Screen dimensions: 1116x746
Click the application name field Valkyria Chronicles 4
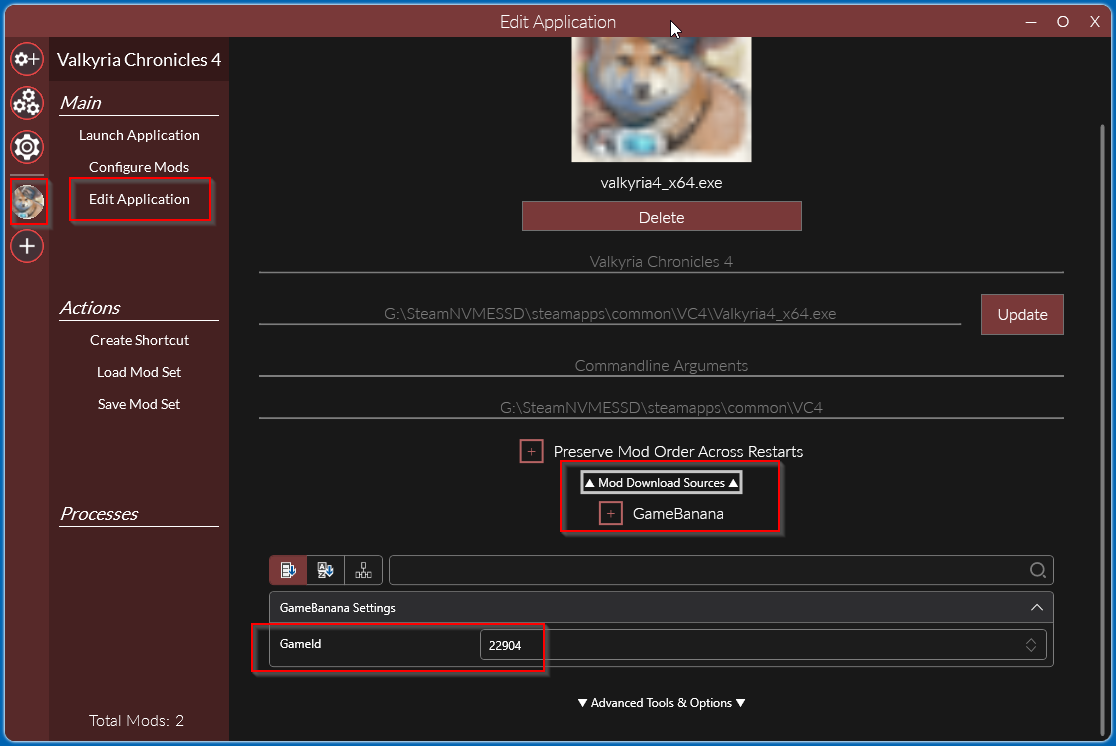tap(661, 262)
